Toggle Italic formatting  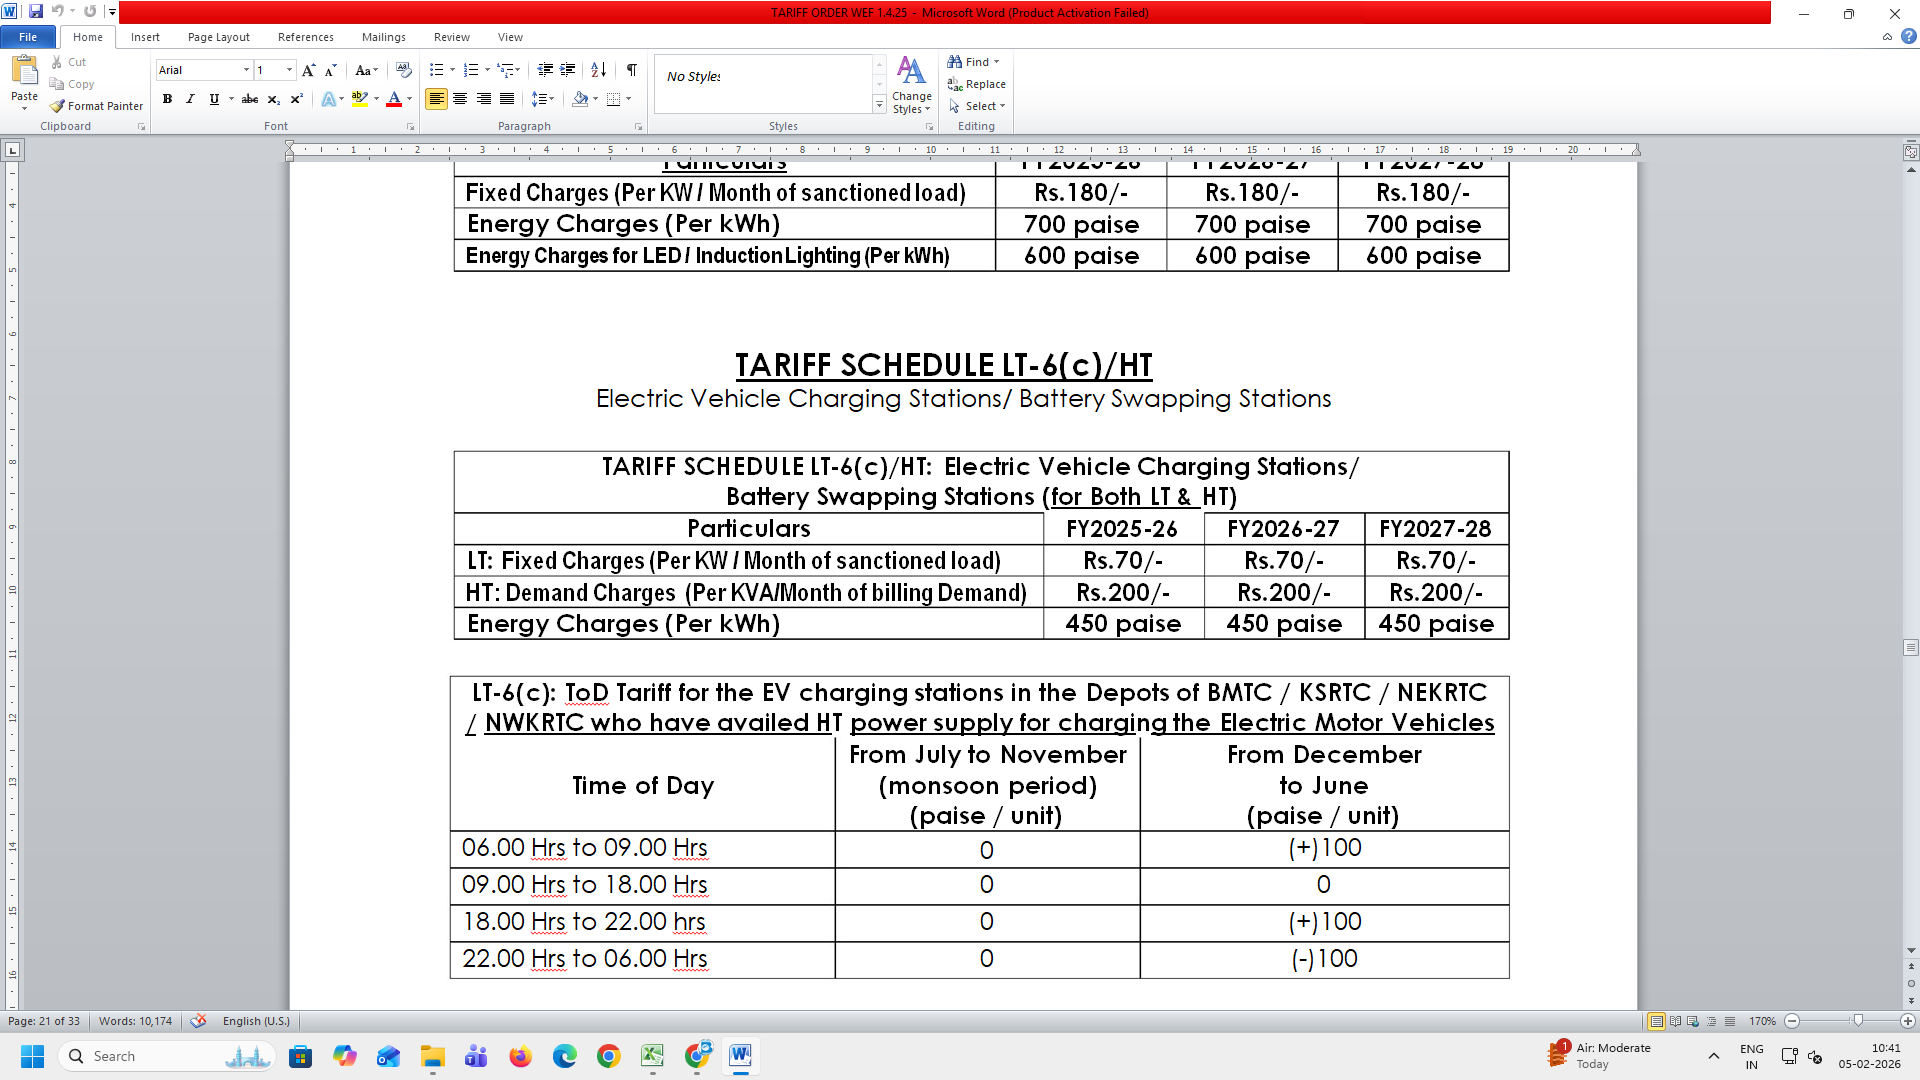(190, 99)
